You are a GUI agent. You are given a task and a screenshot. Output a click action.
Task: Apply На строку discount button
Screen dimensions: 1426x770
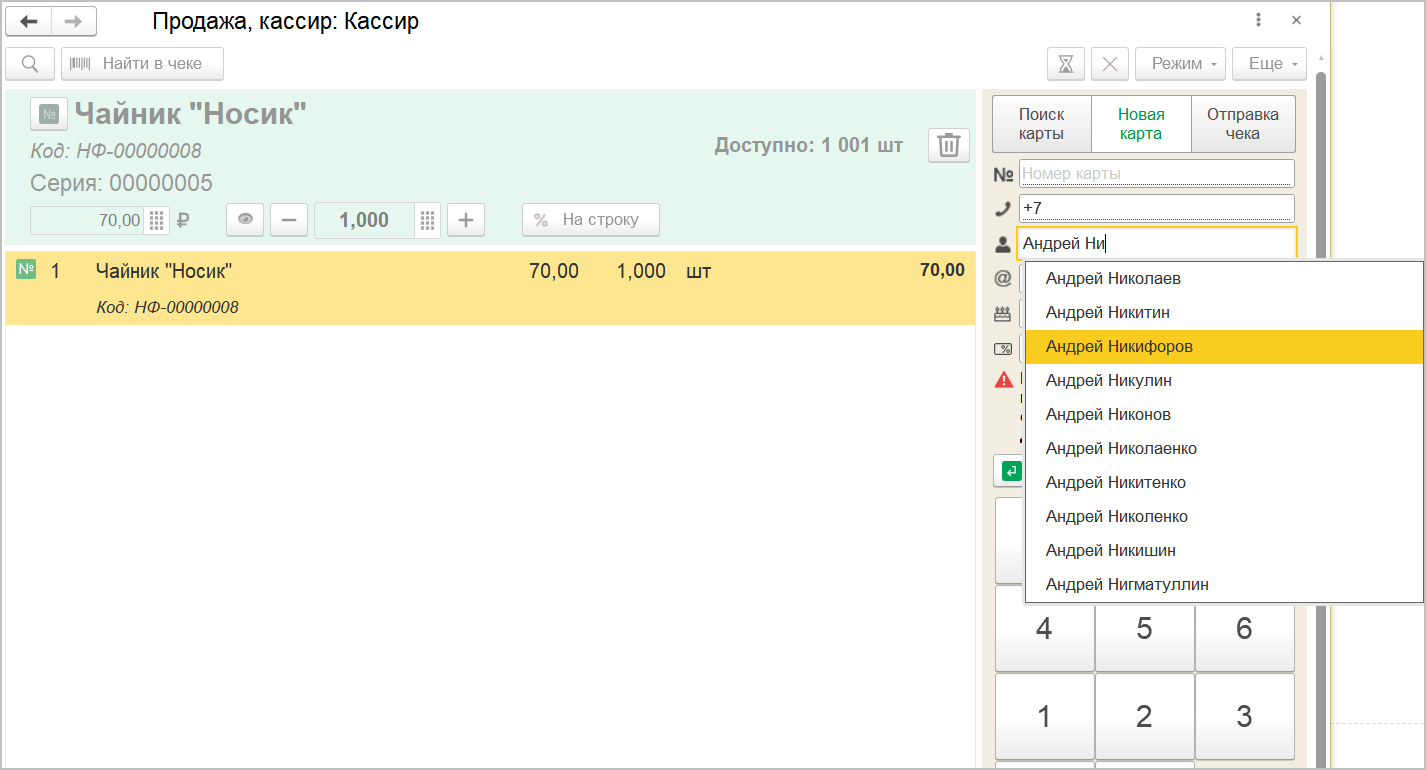[x=590, y=220]
